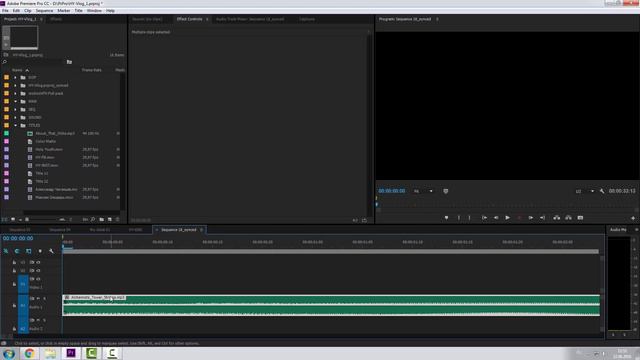This screenshot has height=360, width=640.
Task: Click the Lift button in Program monitor
Action: click(x=557, y=218)
